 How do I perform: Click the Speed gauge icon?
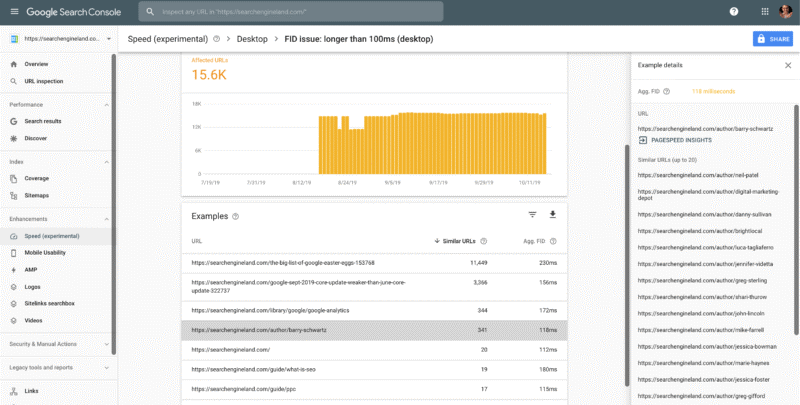tap(14, 236)
